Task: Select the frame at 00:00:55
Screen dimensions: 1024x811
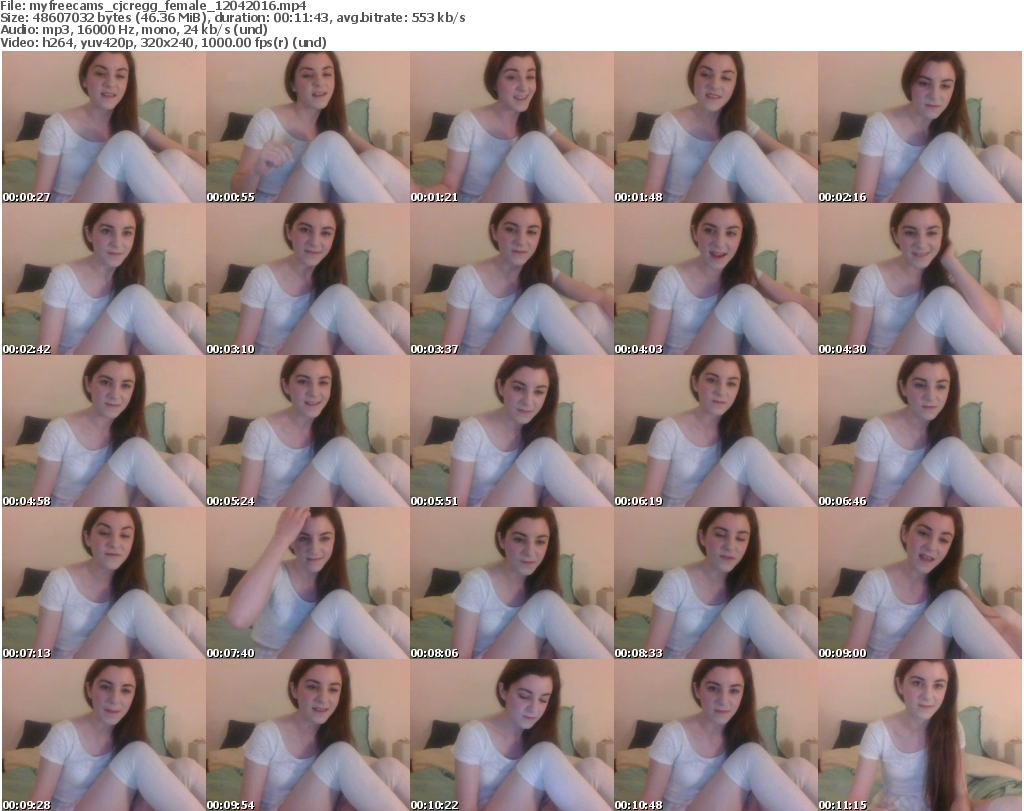Action: pyautogui.click(x=308, y=127)
